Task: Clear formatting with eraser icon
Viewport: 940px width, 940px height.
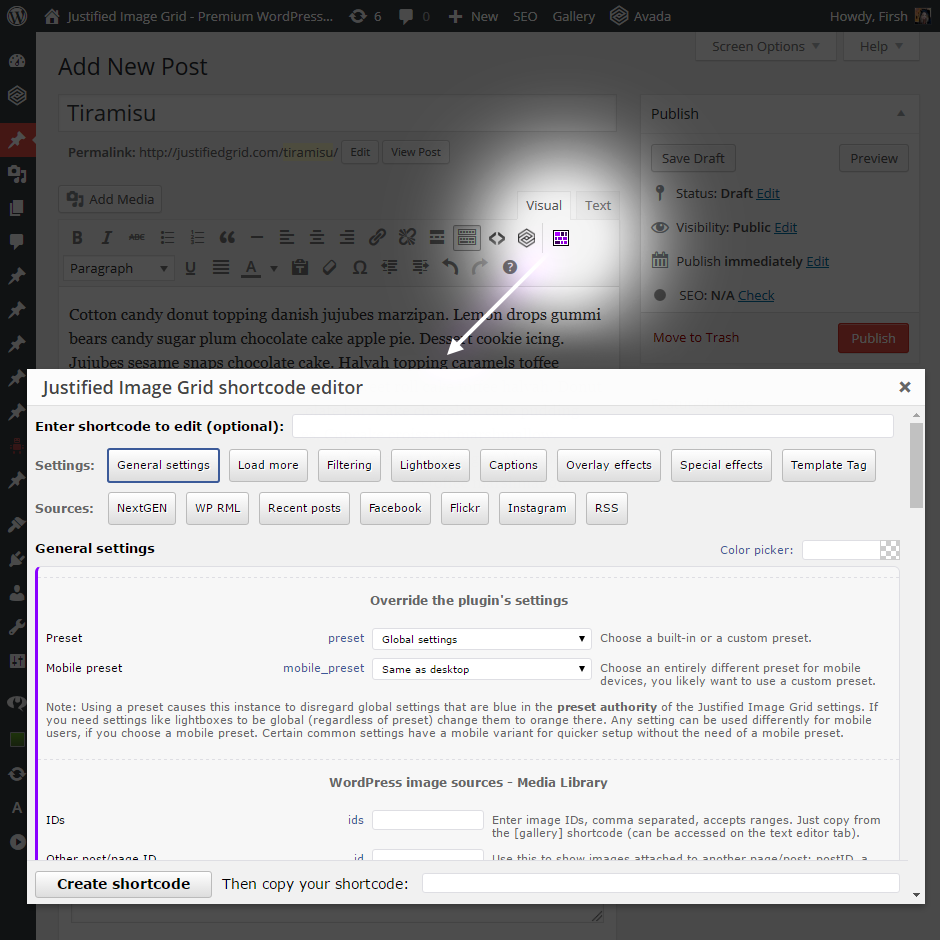Action: (x=330, y=268)
